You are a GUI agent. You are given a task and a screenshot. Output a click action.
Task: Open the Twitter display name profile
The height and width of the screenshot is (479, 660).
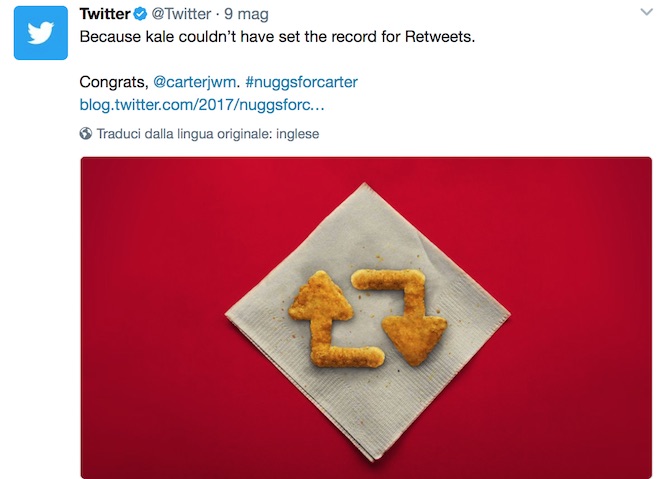point(104,13)
